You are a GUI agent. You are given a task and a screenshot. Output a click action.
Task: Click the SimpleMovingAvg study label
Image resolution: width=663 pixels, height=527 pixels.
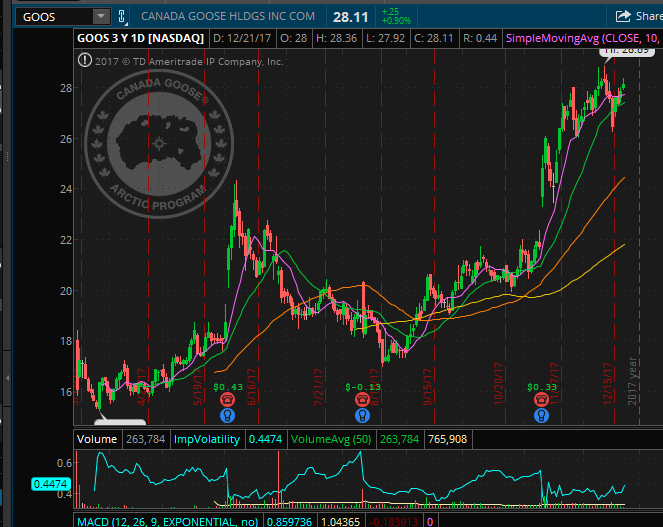pyautogui.click(x=582, y=38)
